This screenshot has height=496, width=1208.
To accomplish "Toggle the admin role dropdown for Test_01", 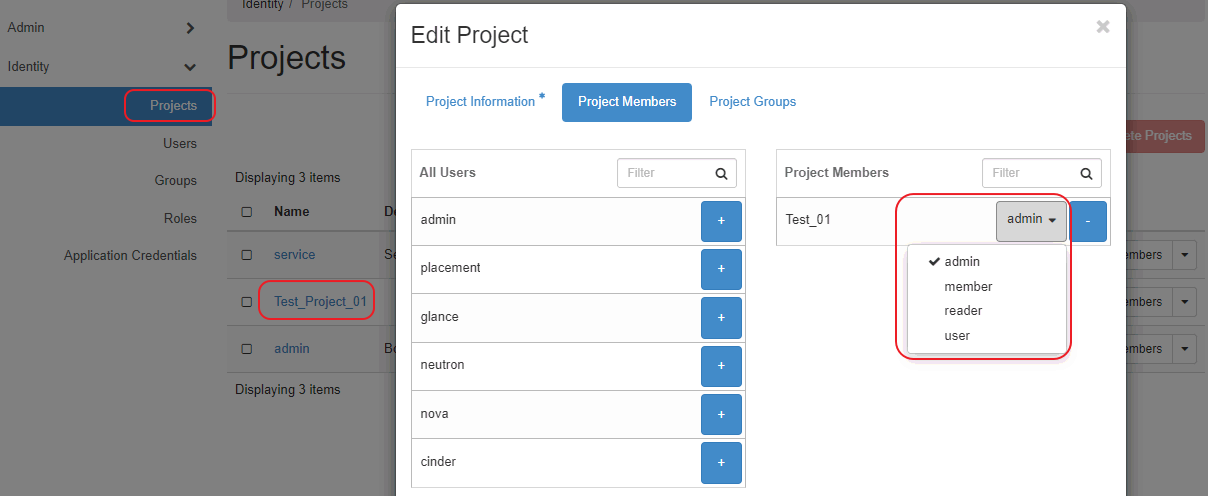I will pyautogui.click(x=1031, y=221).
